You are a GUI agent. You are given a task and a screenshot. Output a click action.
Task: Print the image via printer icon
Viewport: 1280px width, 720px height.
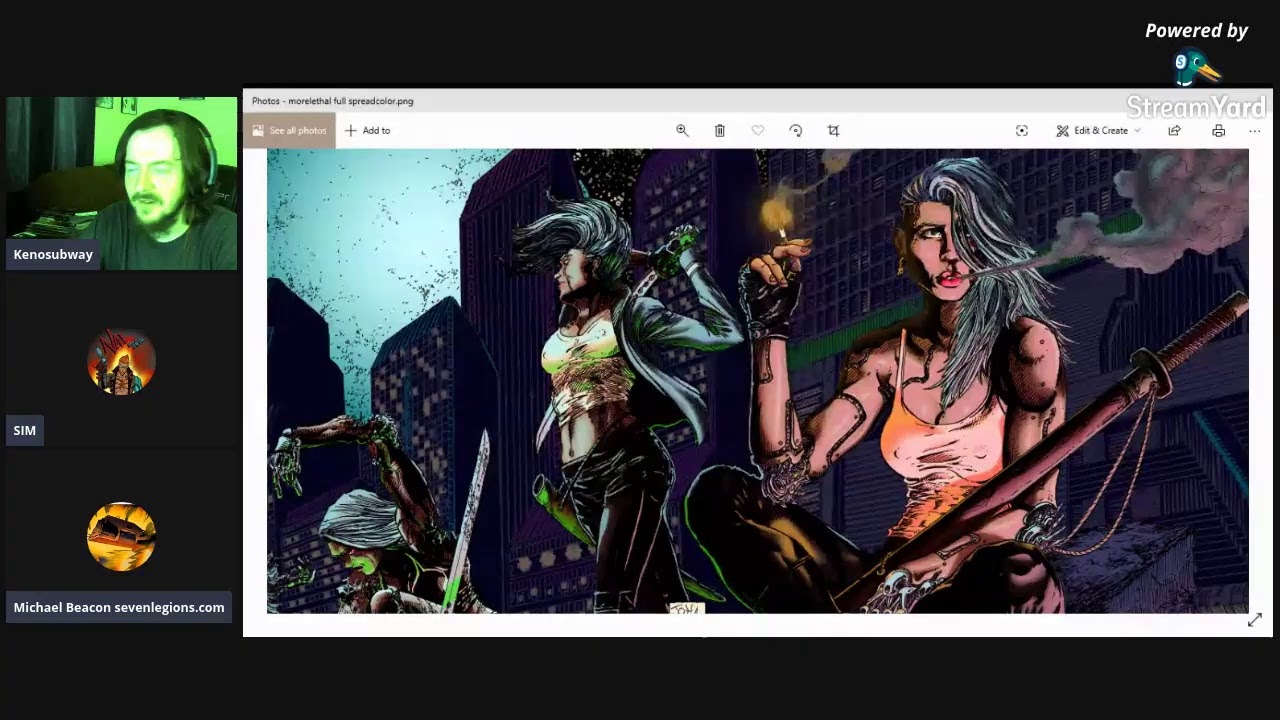pyautogui.click(x=1218, y=131)
